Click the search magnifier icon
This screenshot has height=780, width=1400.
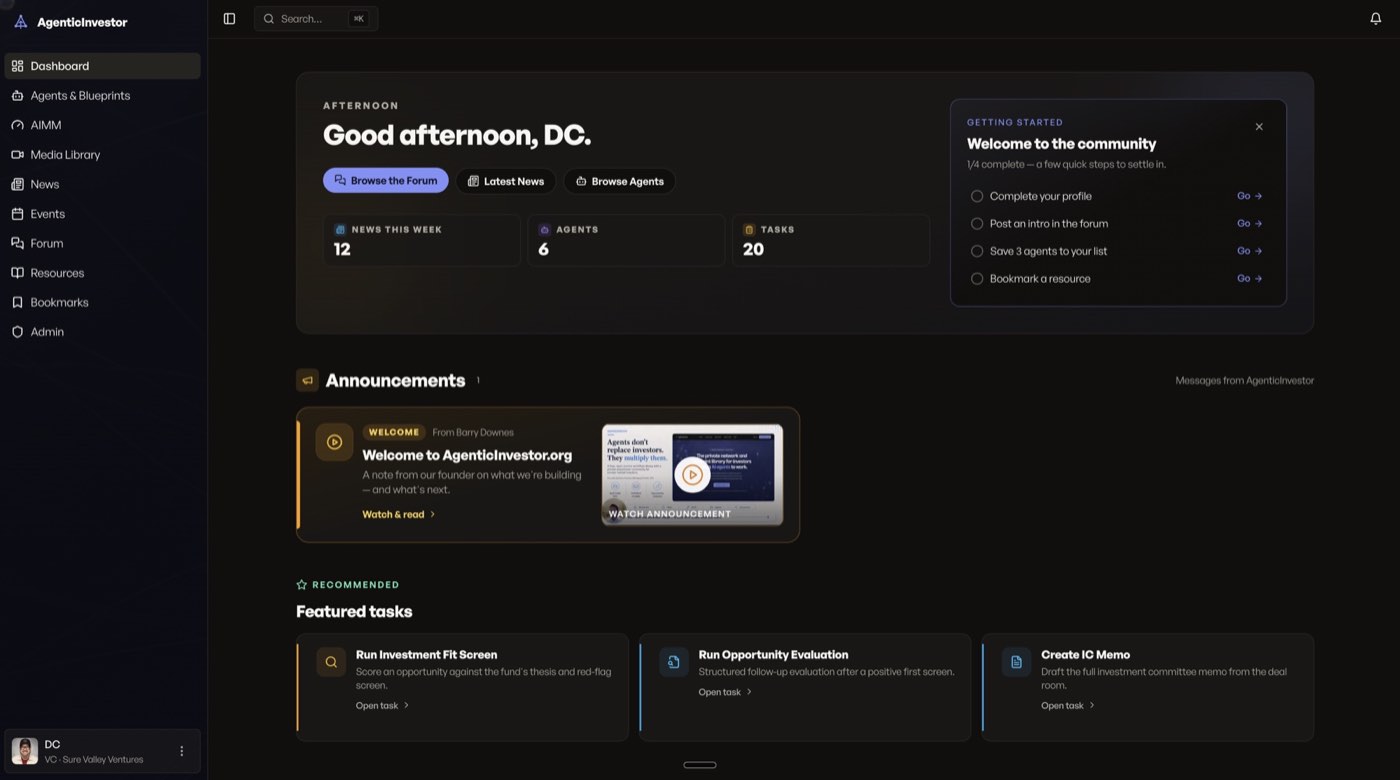click(269, 19)
